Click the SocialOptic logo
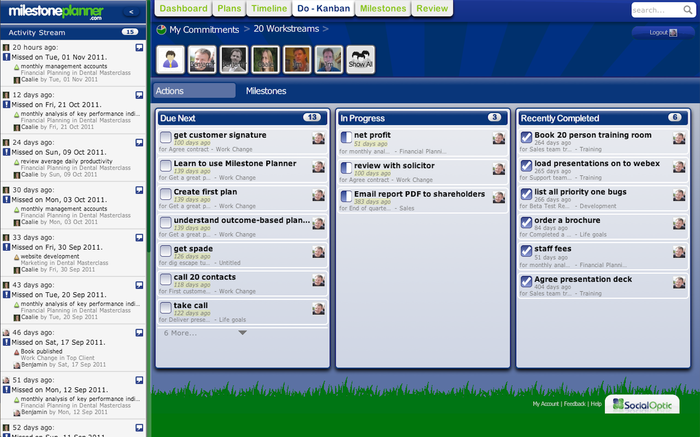700x437 pixels. [640, 404]
